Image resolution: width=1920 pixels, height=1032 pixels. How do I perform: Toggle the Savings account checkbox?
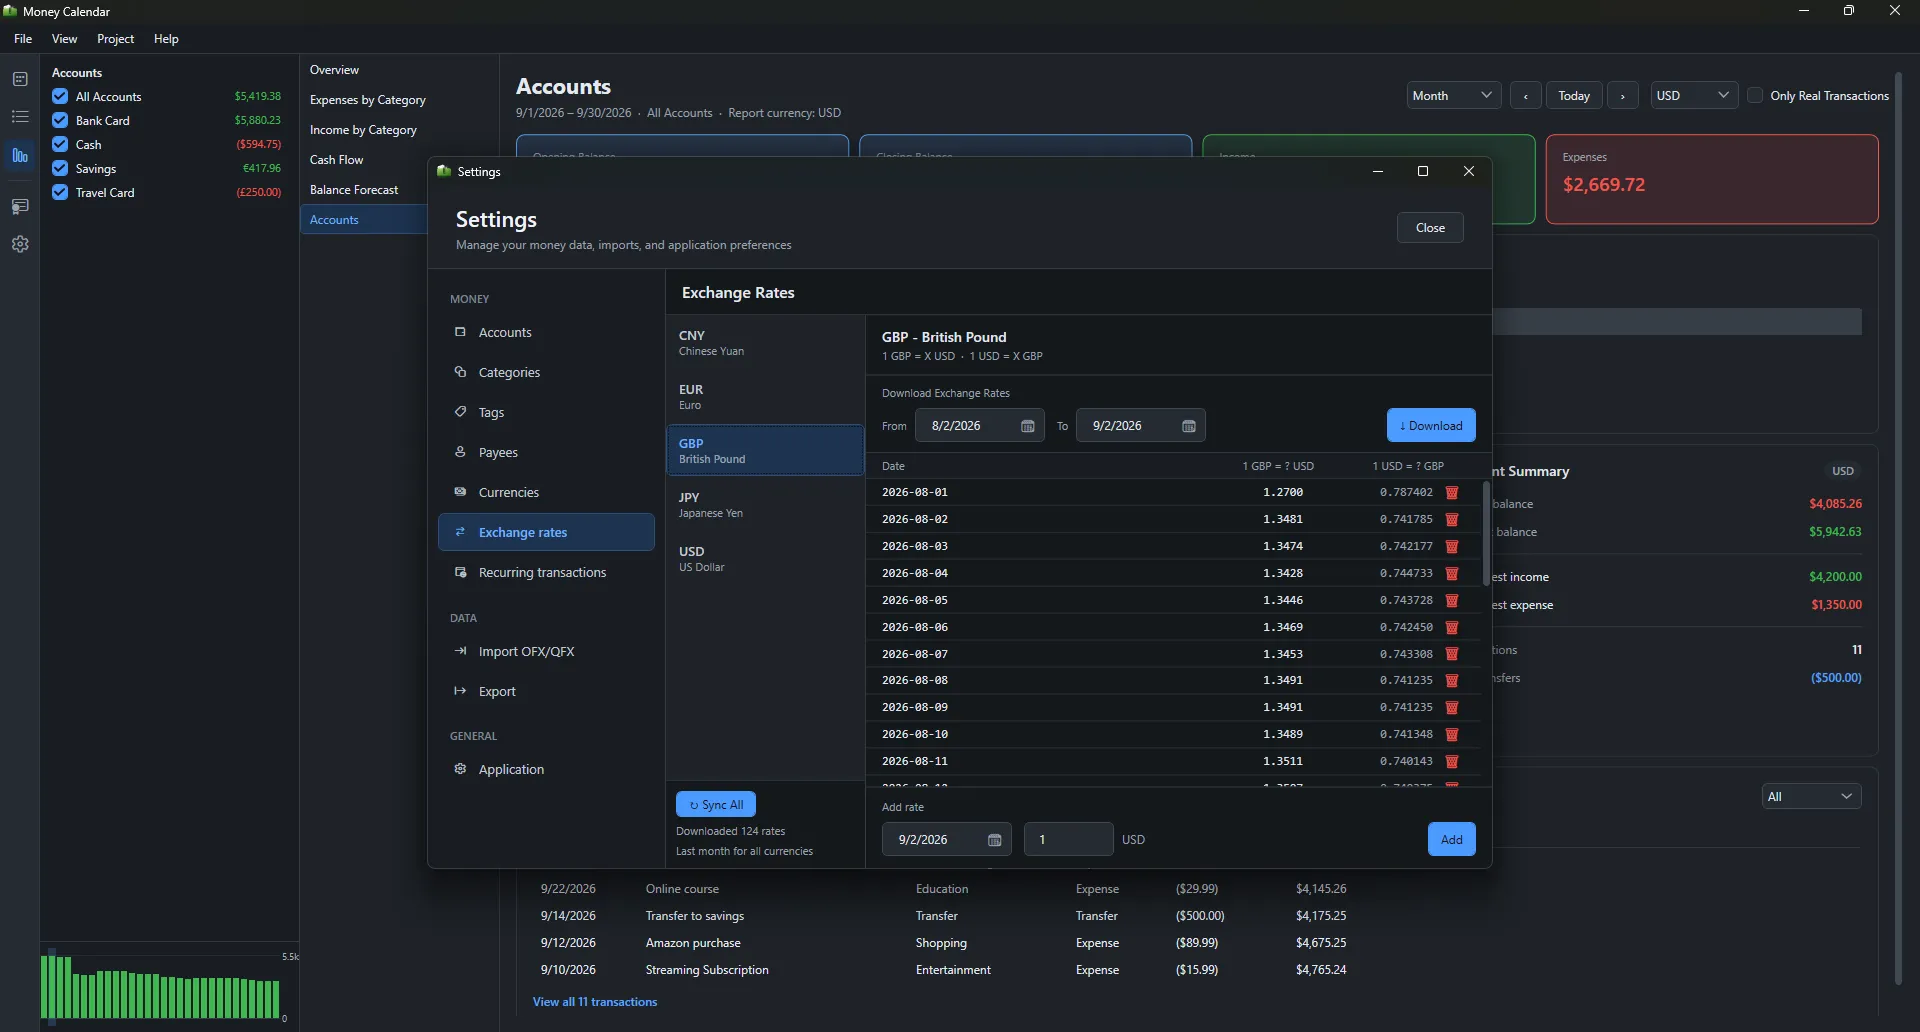(60, 168)
